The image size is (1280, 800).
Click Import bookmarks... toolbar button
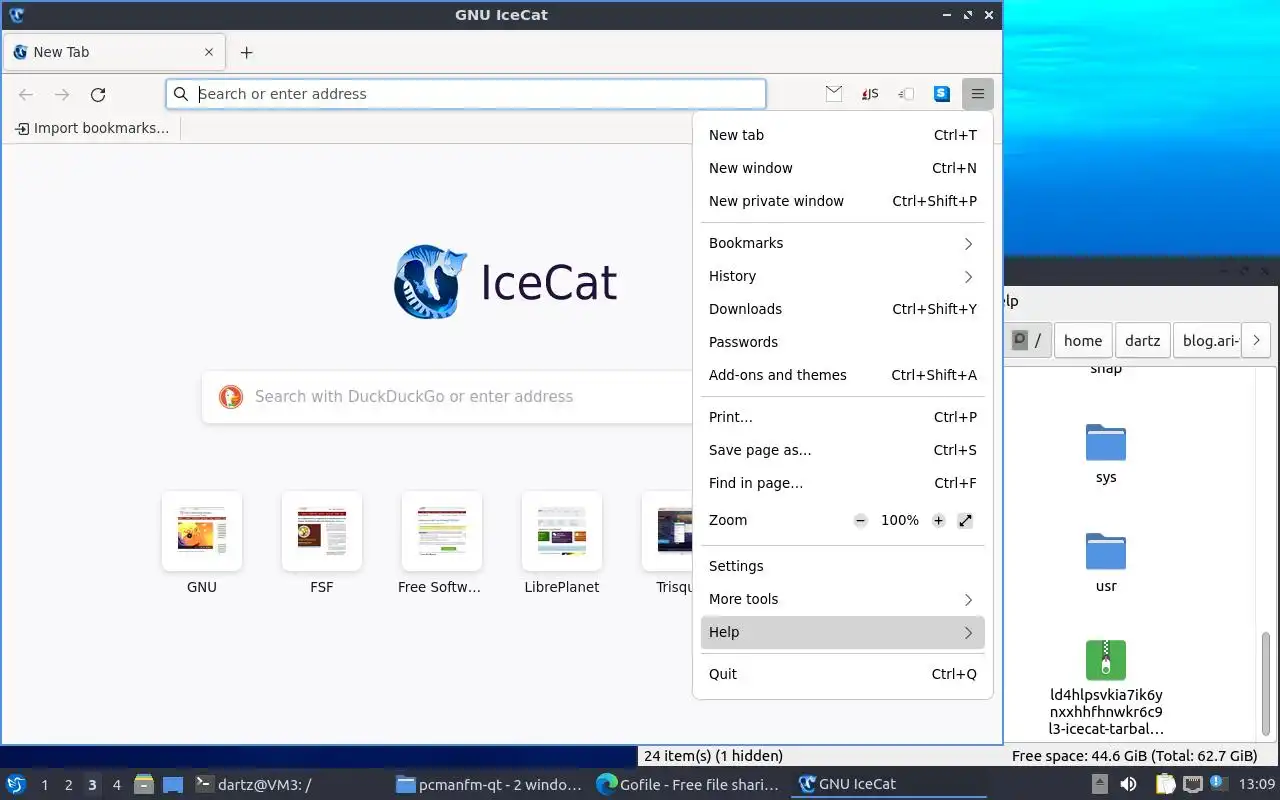93,128
